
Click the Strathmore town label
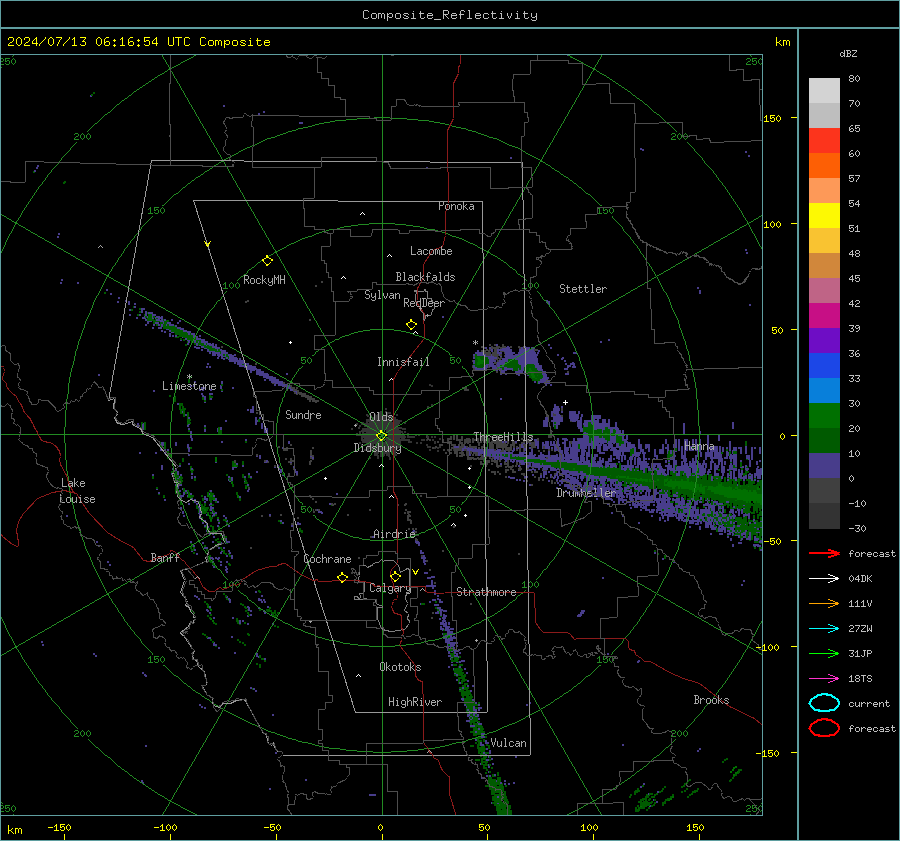coord(486,592)
